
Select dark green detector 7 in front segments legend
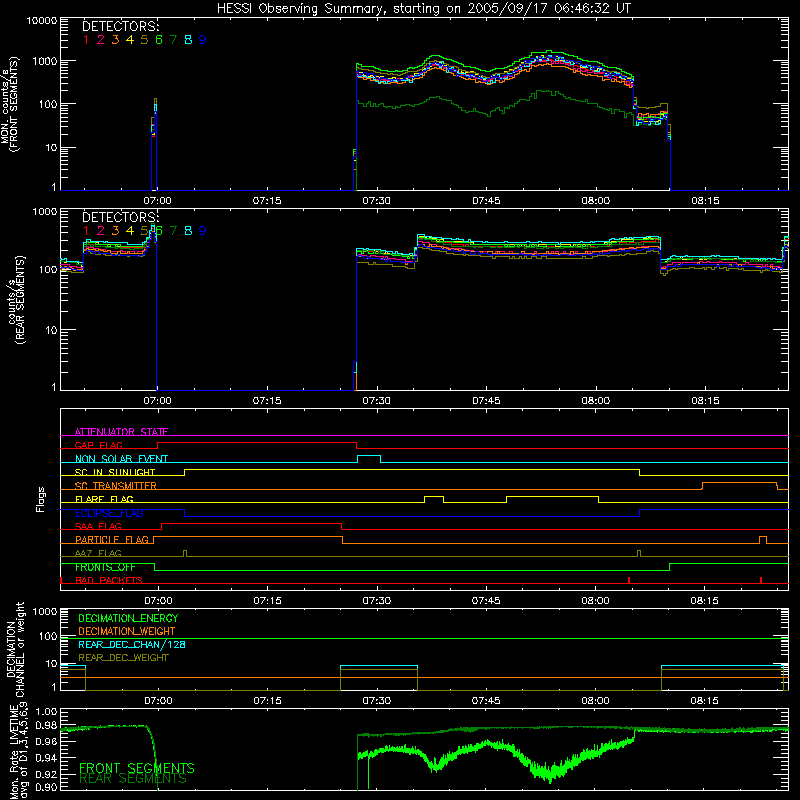173,40
